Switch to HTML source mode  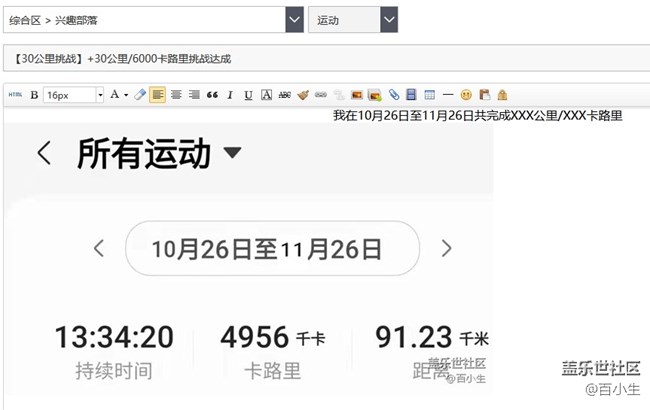coord(15,95)
